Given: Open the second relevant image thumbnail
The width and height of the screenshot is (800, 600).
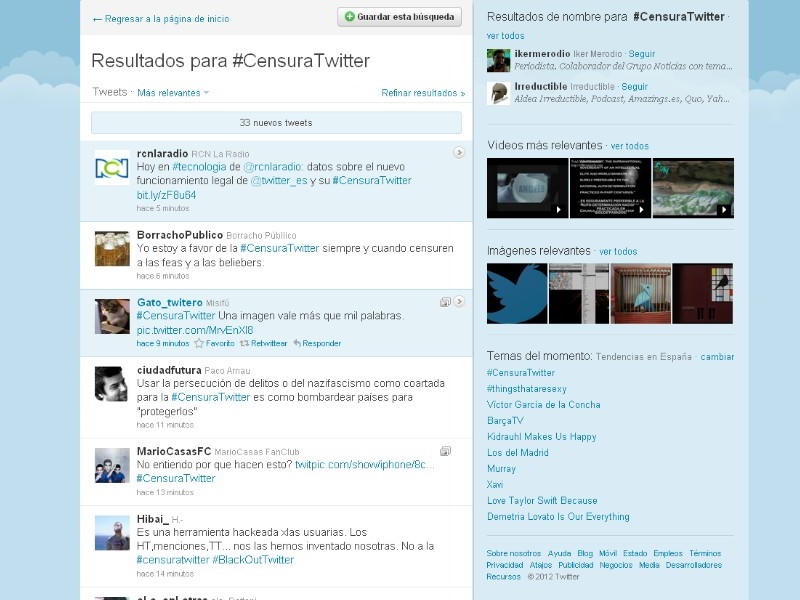Looking at the screenshot, I should [579, 293].
